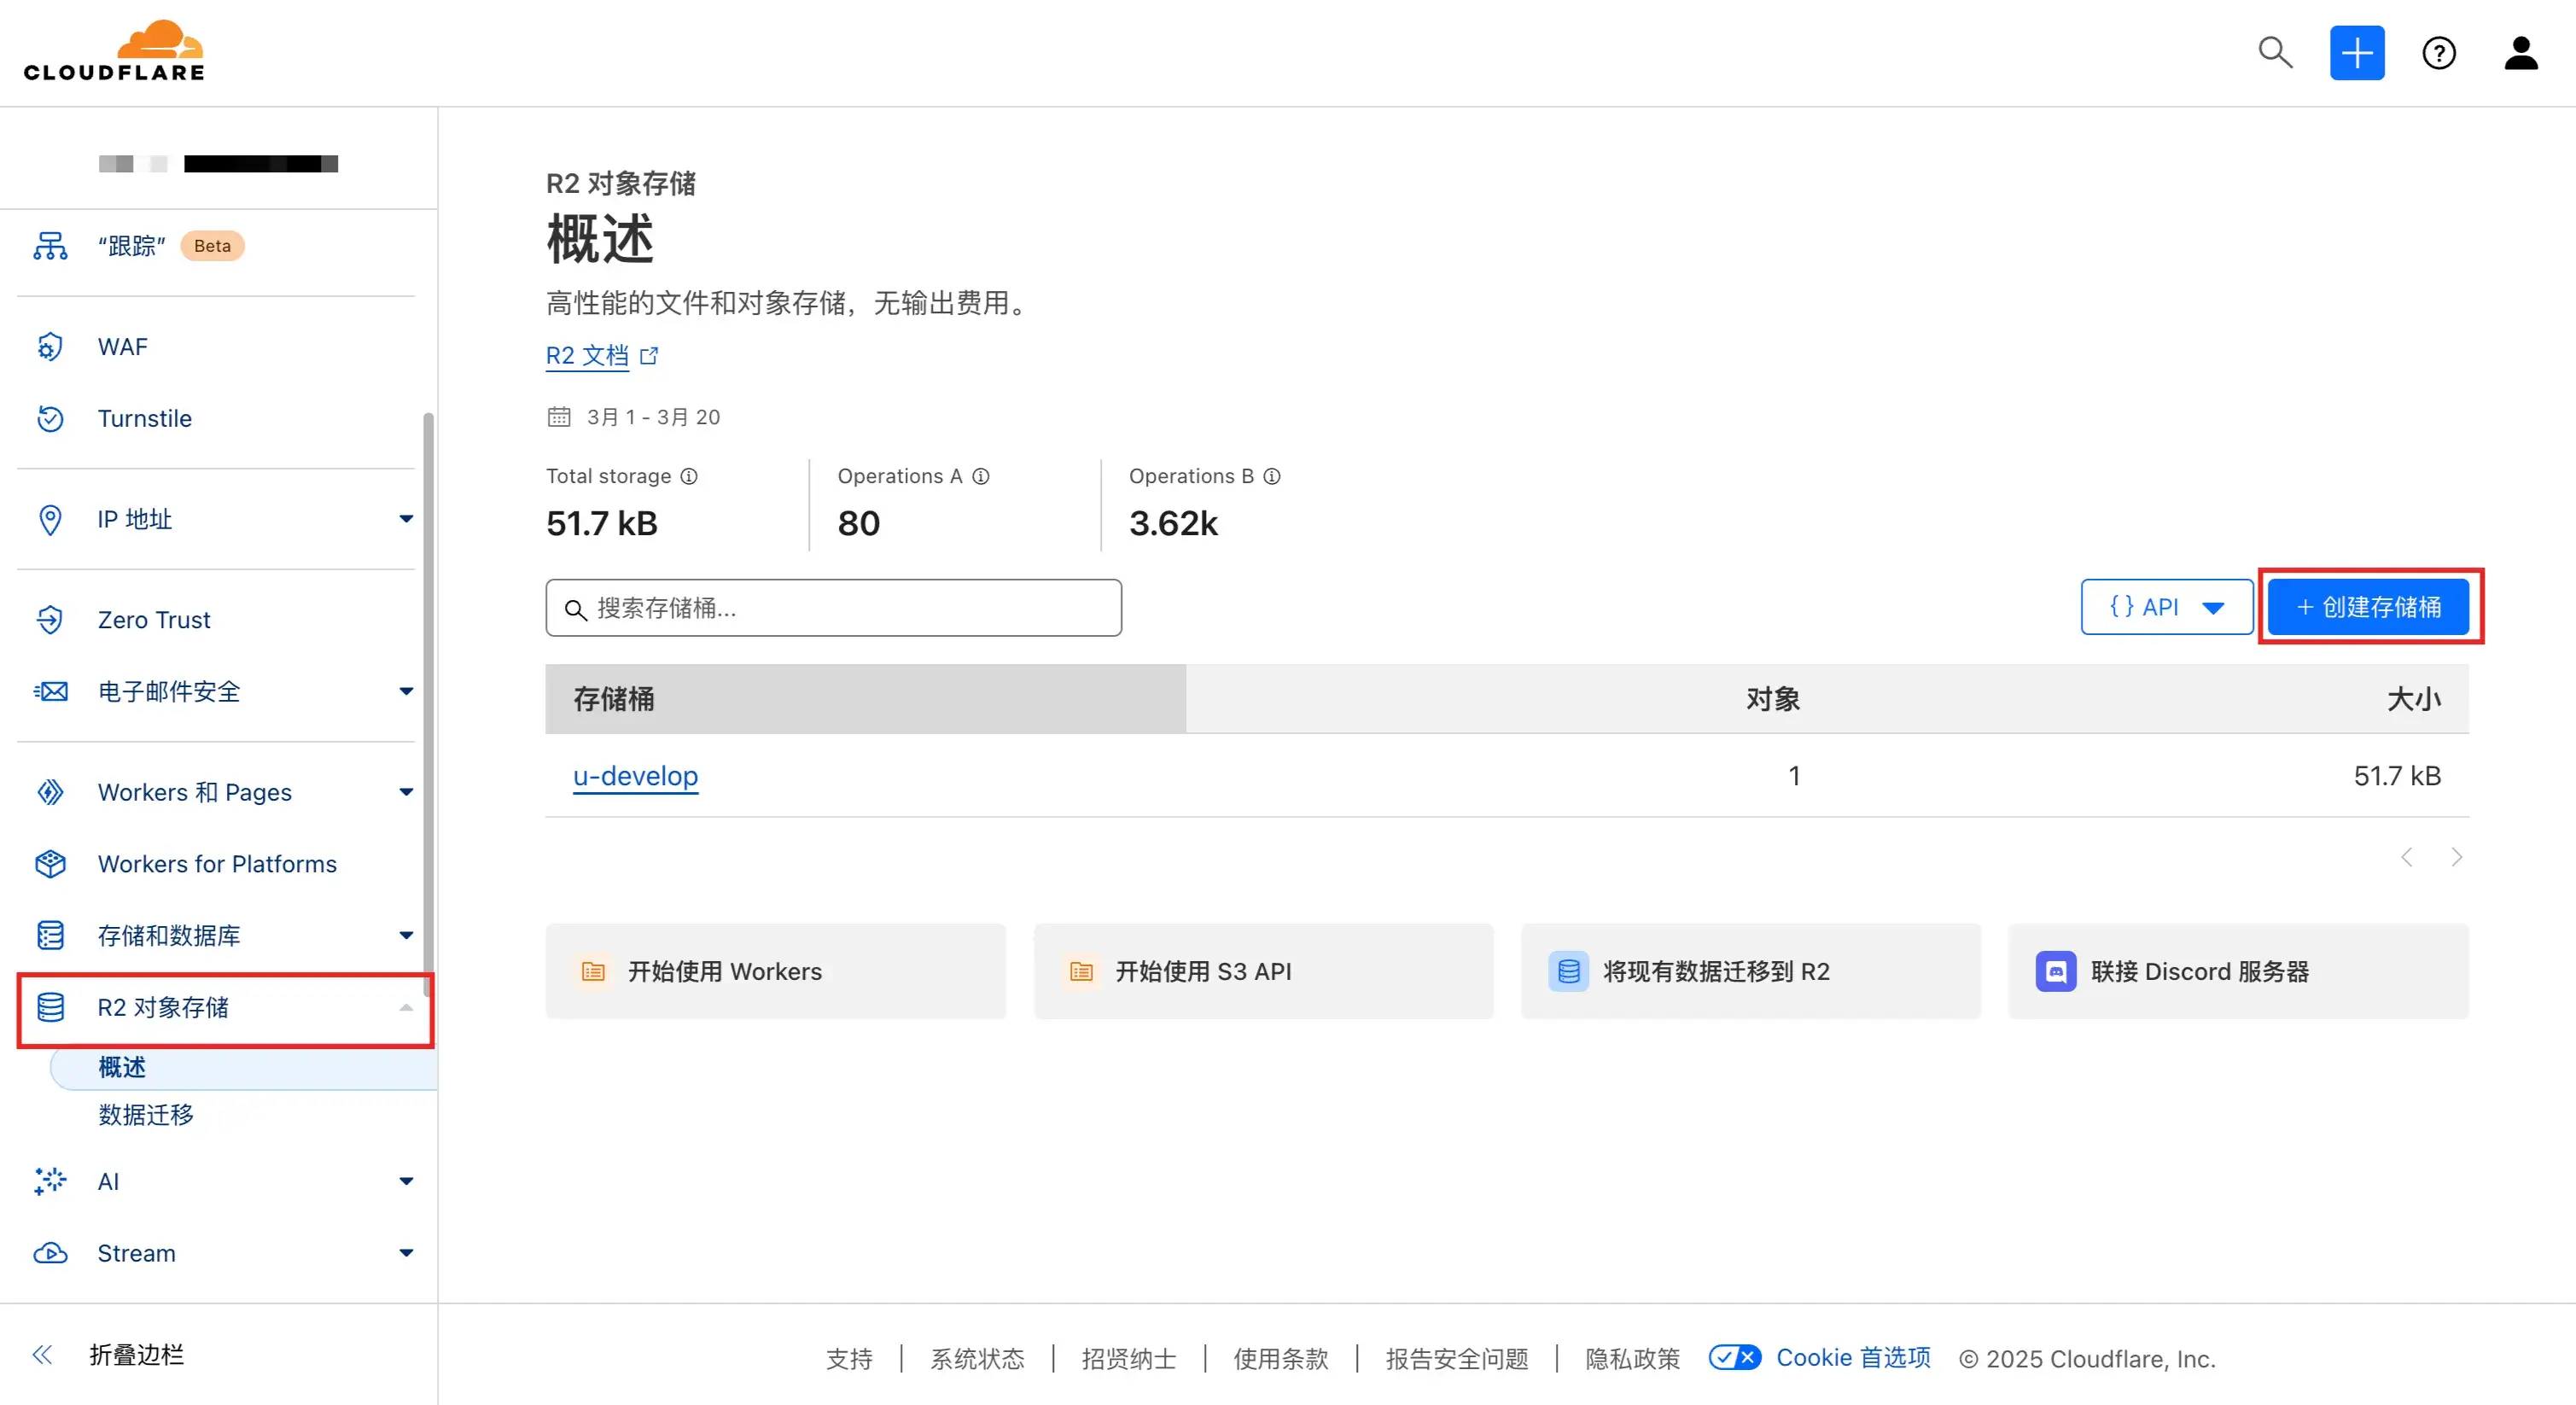Click 开始使用 S3 API card
Image resolution: width=2576 pixels, height=1405 pixels.
(1263, 971)
